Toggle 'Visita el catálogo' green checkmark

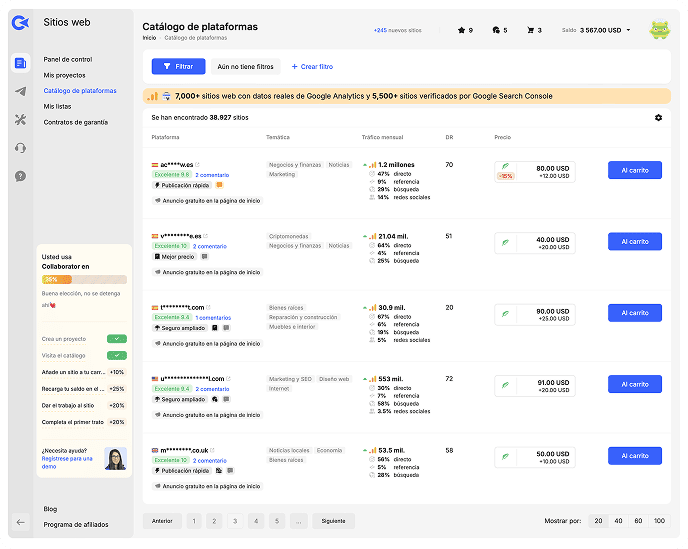pos(117,355)
